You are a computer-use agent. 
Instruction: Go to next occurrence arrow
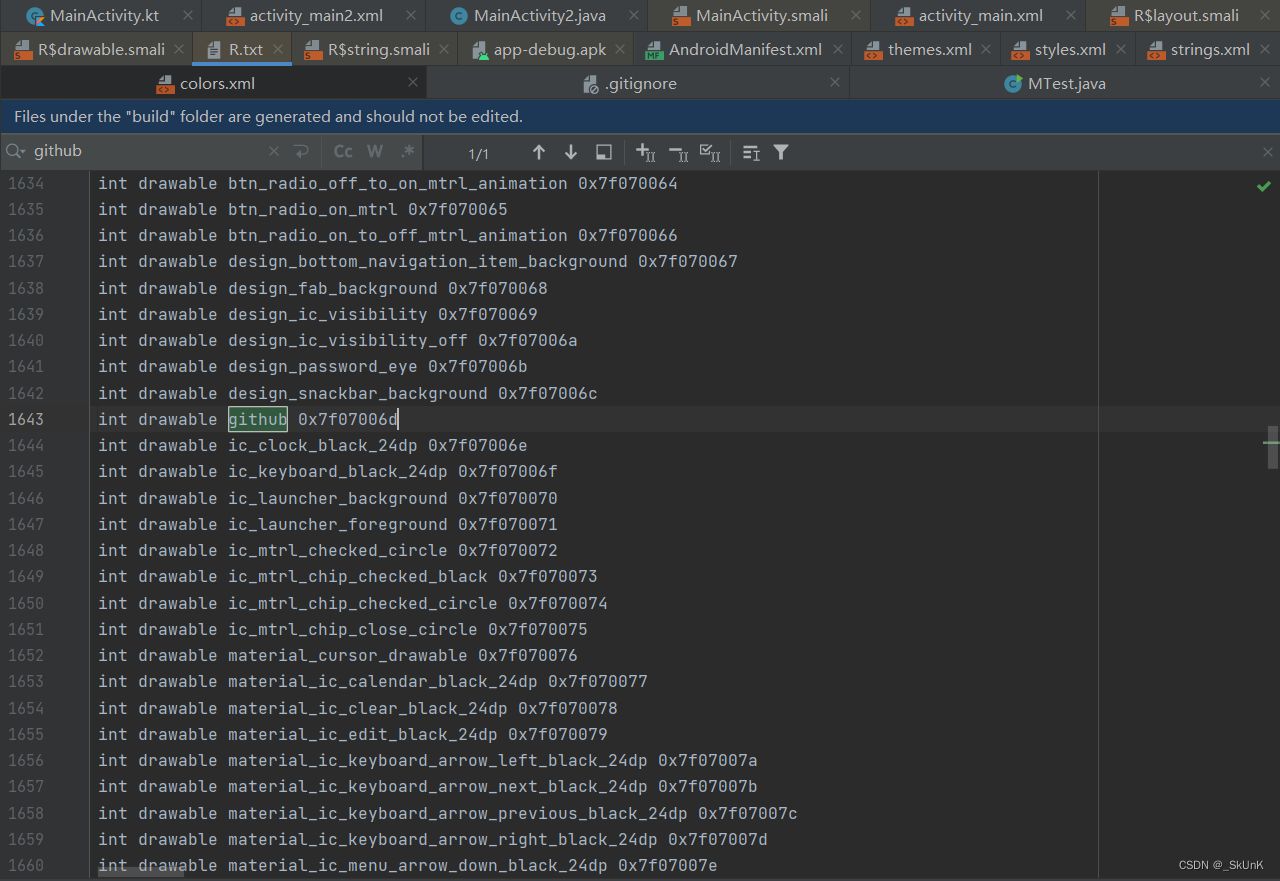571,152
